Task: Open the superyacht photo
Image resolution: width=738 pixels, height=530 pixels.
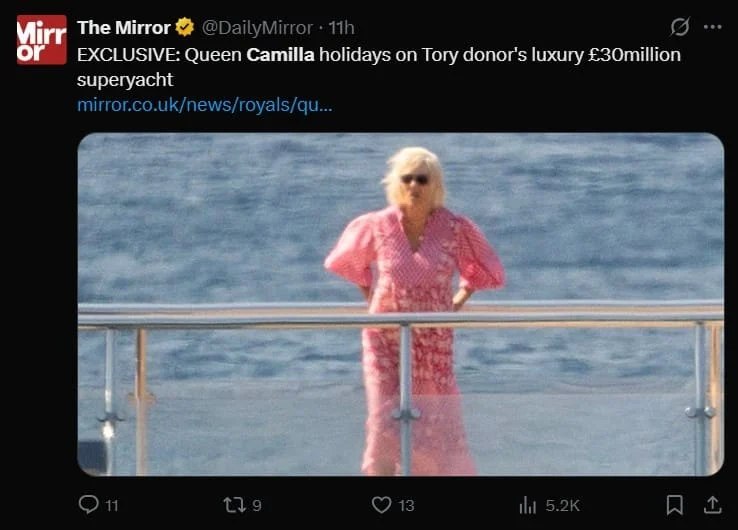Action: pos(400,304)
